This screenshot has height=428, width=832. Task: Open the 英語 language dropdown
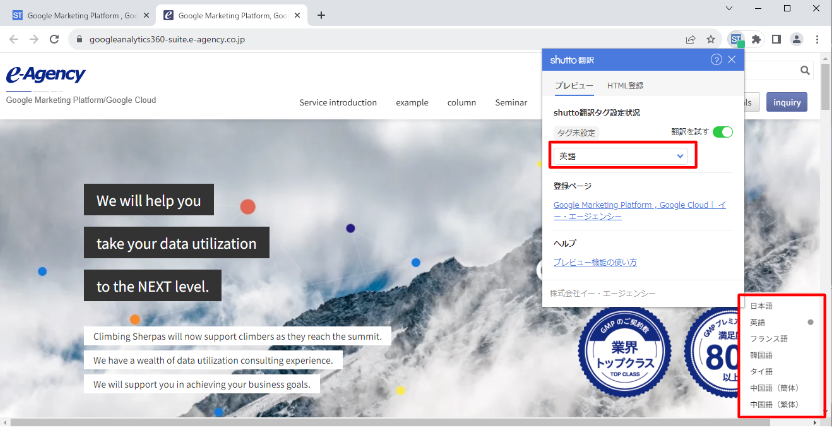(620, 156)
